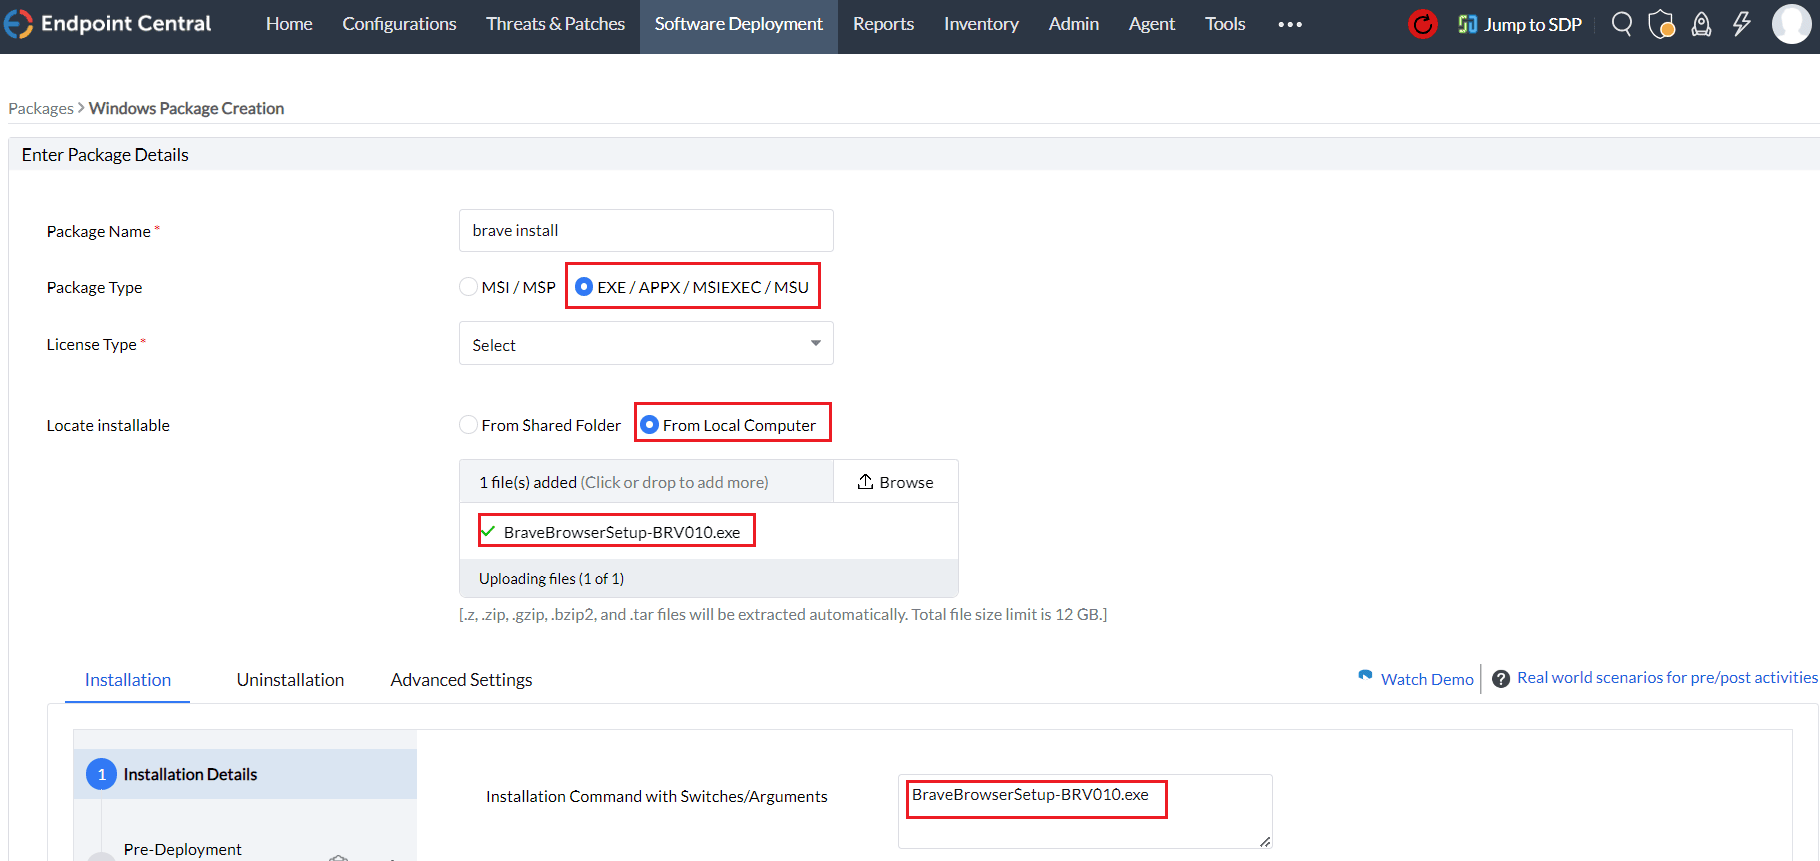Click the Endpoint Central logo icon
The height and width of the screenshot is (861, 1820).
click(18, 24)
